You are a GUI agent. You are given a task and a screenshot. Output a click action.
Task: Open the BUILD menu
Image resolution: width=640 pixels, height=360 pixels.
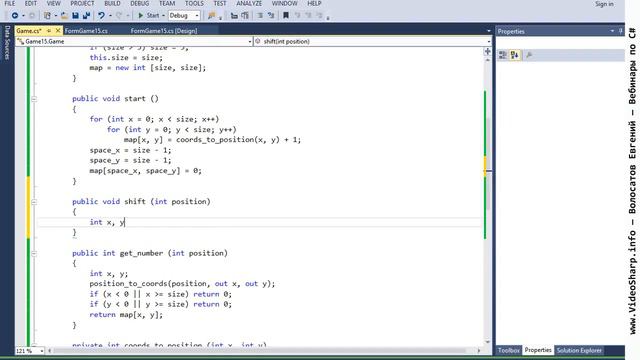coord(112,3)
